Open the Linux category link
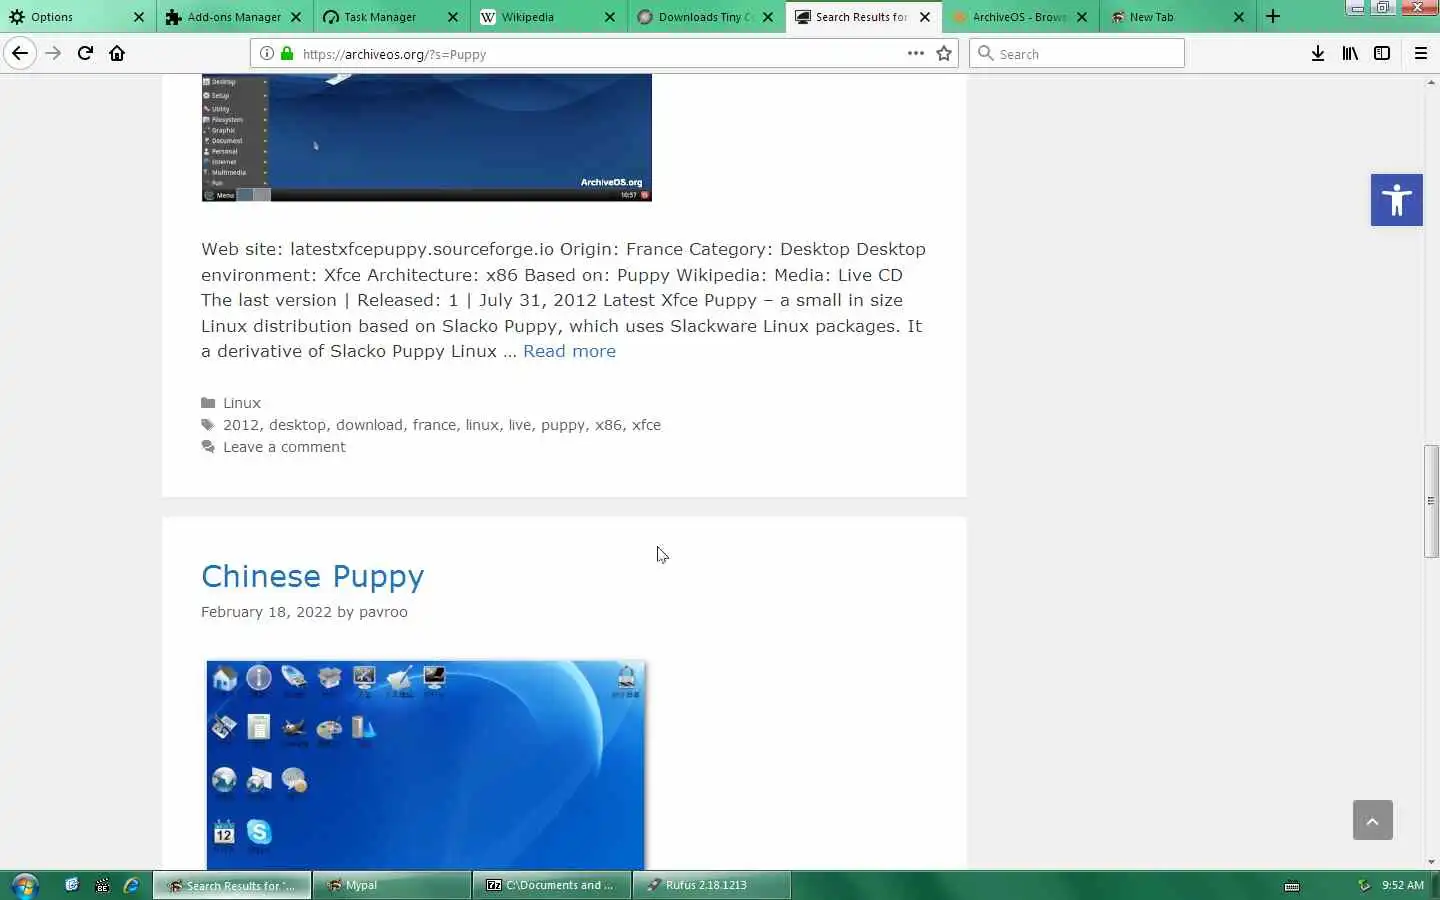This screenshot has height=900, width=1440. 242,403
